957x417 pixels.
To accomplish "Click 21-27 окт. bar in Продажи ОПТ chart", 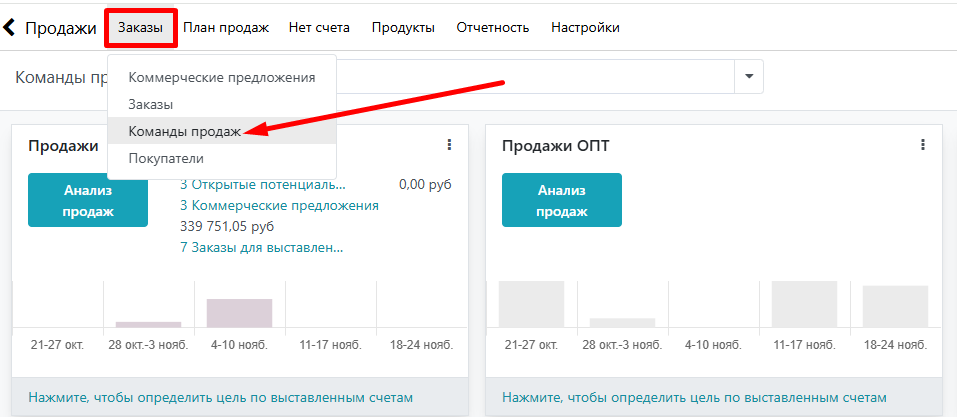I will [x=531, y=304].
